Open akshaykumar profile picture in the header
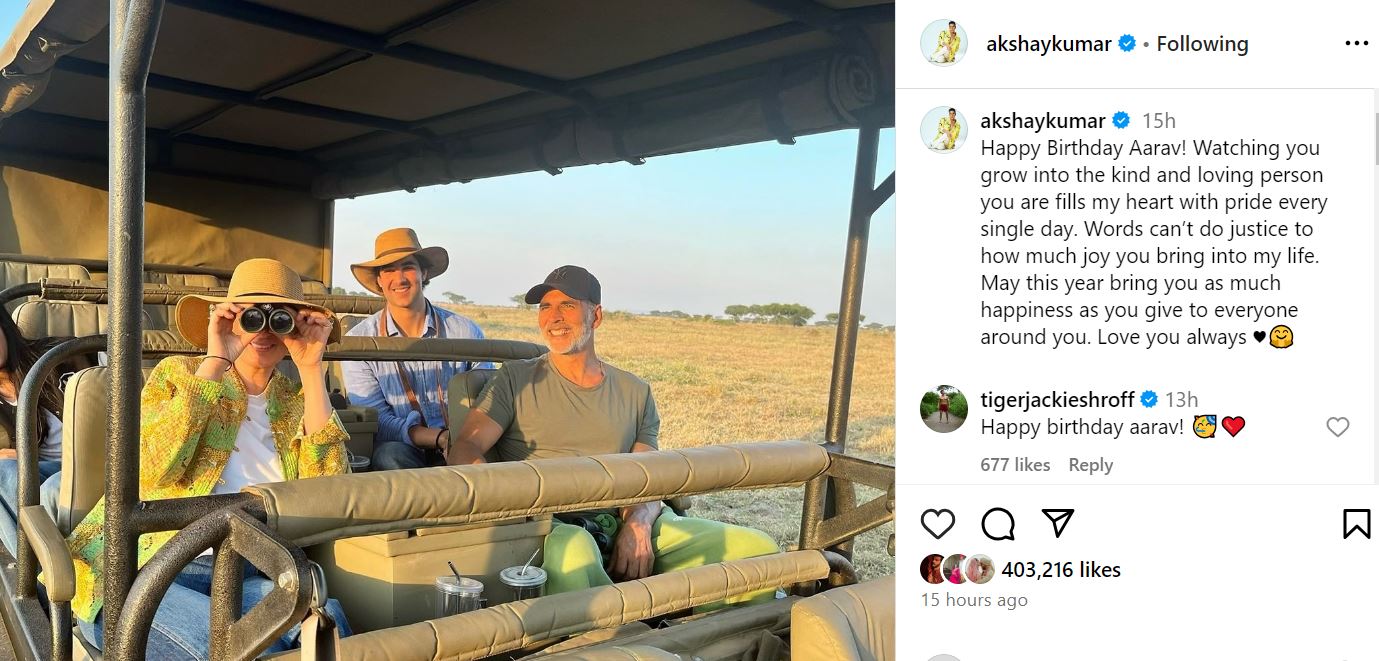 [x=944, y=43]
